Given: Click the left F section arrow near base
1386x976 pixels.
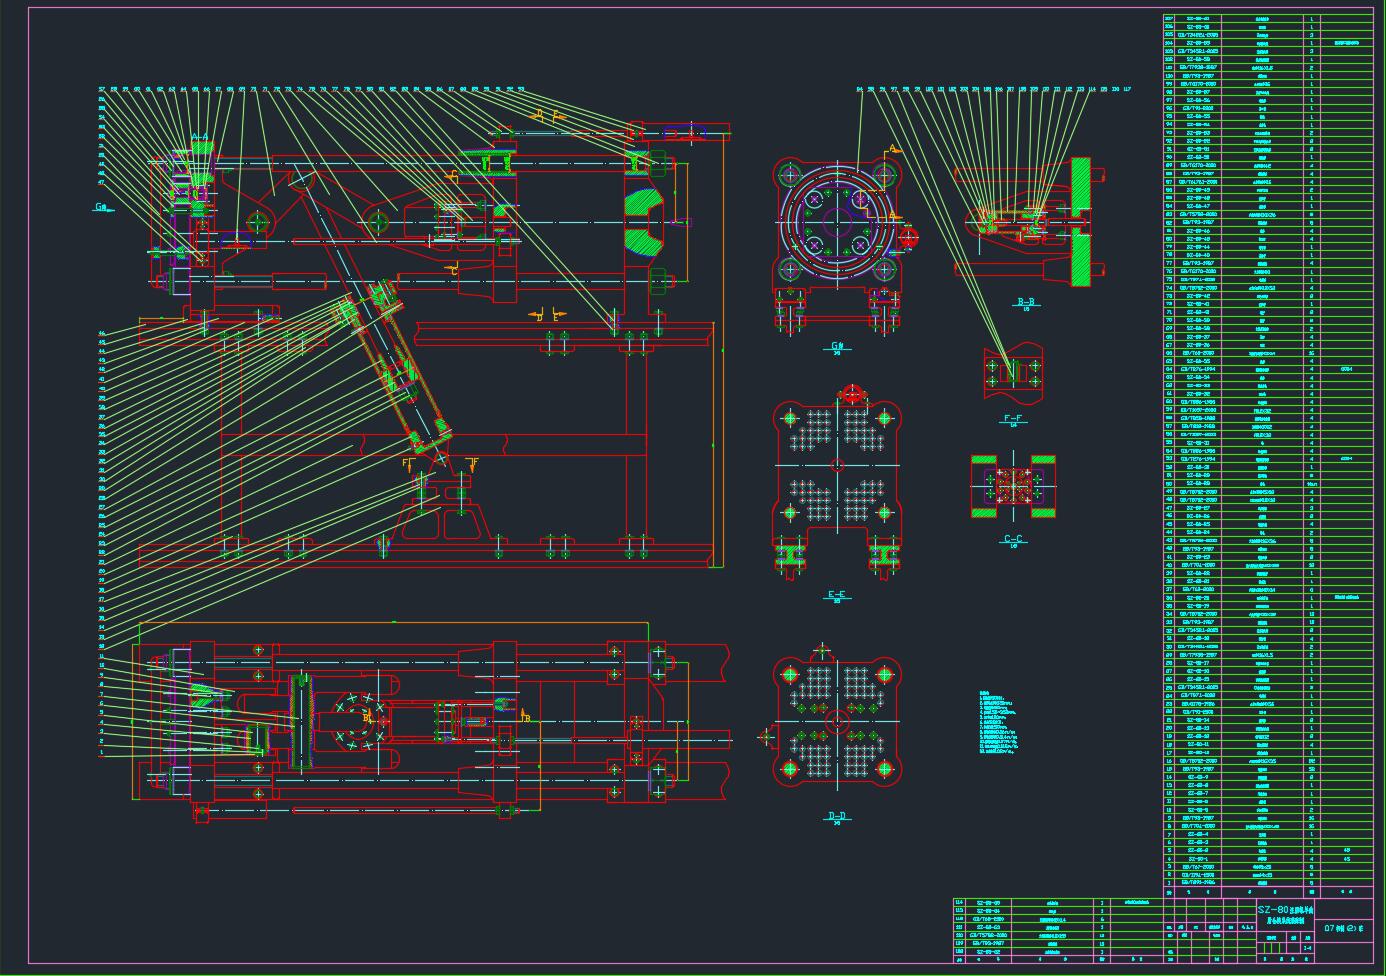Looking at the screenshot, I should (407, 463).
